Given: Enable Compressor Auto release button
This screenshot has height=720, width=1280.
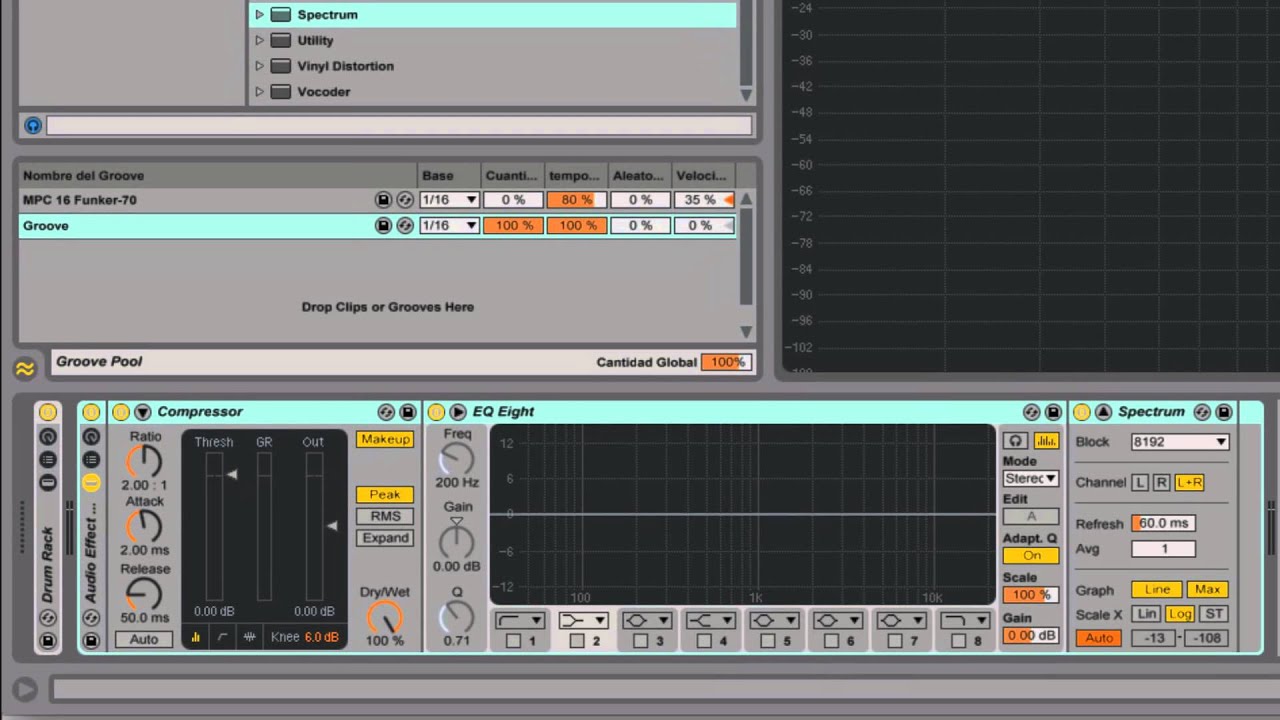Looking at the screenshot, I should pos(144,639).
